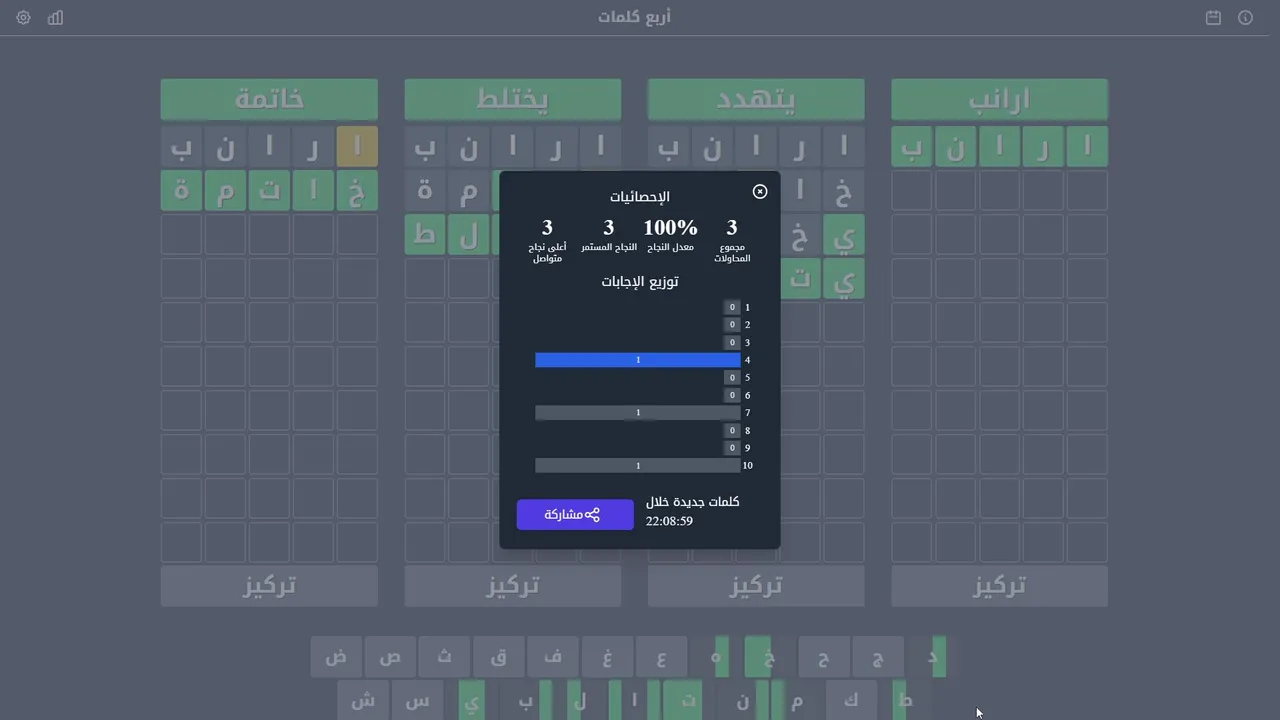Click the مجموع المحاولات label
Image resolution: width=1280 pixels, height=720 pixels.
(x=732, y=253)
